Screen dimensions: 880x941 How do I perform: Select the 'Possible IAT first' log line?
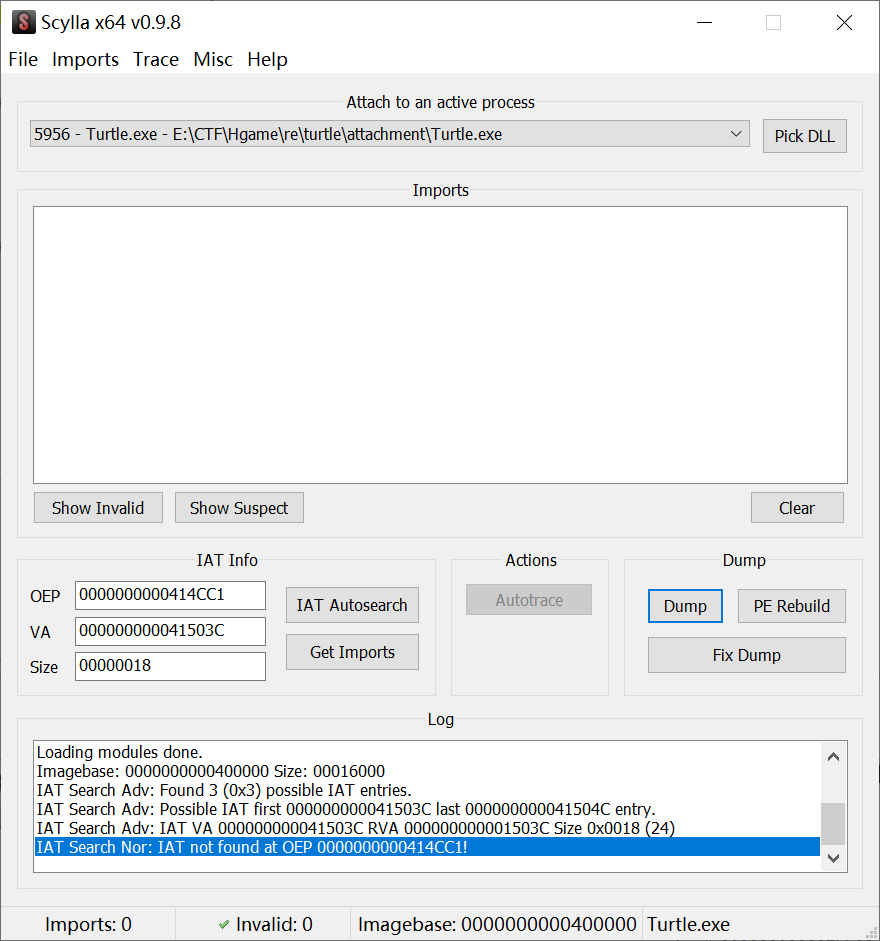click(427, 810)
